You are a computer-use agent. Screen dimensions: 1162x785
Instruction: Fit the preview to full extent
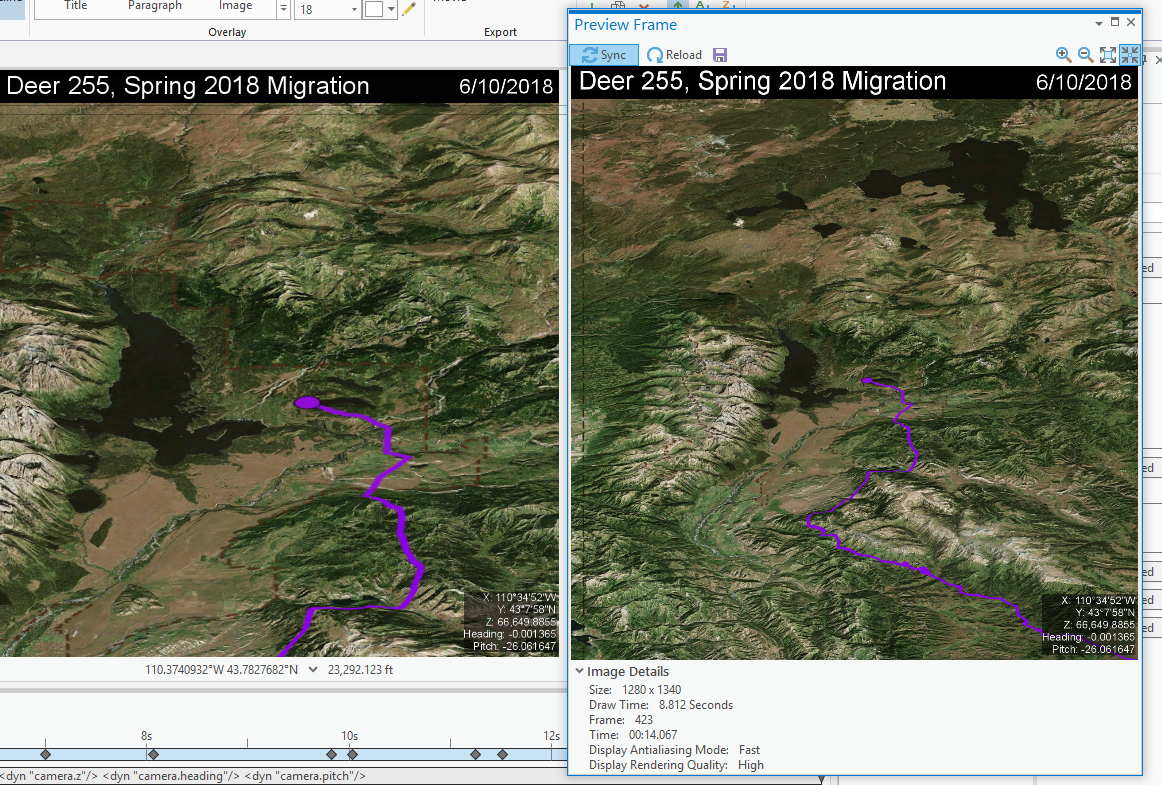click(x=1108, y=54)
